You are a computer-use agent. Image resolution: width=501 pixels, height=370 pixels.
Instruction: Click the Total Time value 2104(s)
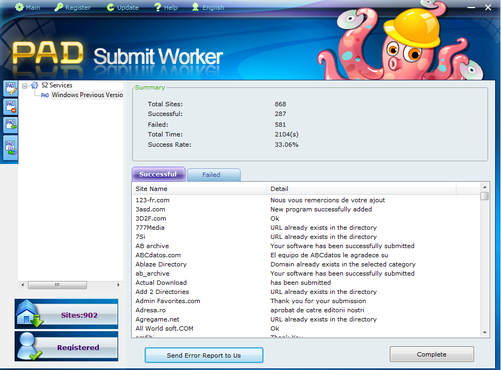(286, 134)
